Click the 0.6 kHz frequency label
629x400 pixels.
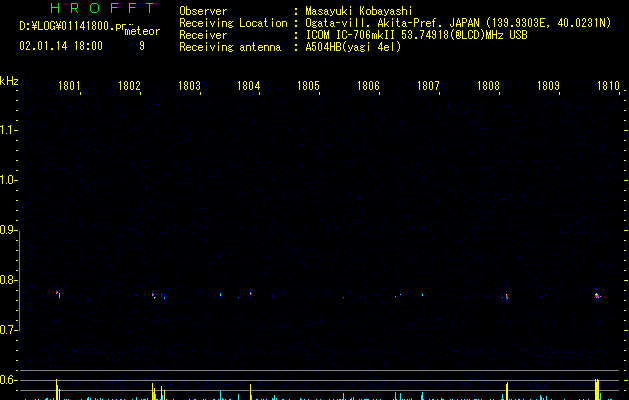(x=8, y=380)
